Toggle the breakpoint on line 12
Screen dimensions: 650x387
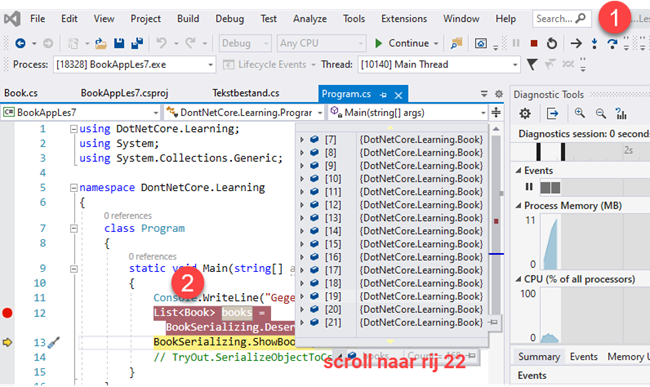[x=7, y=313]
